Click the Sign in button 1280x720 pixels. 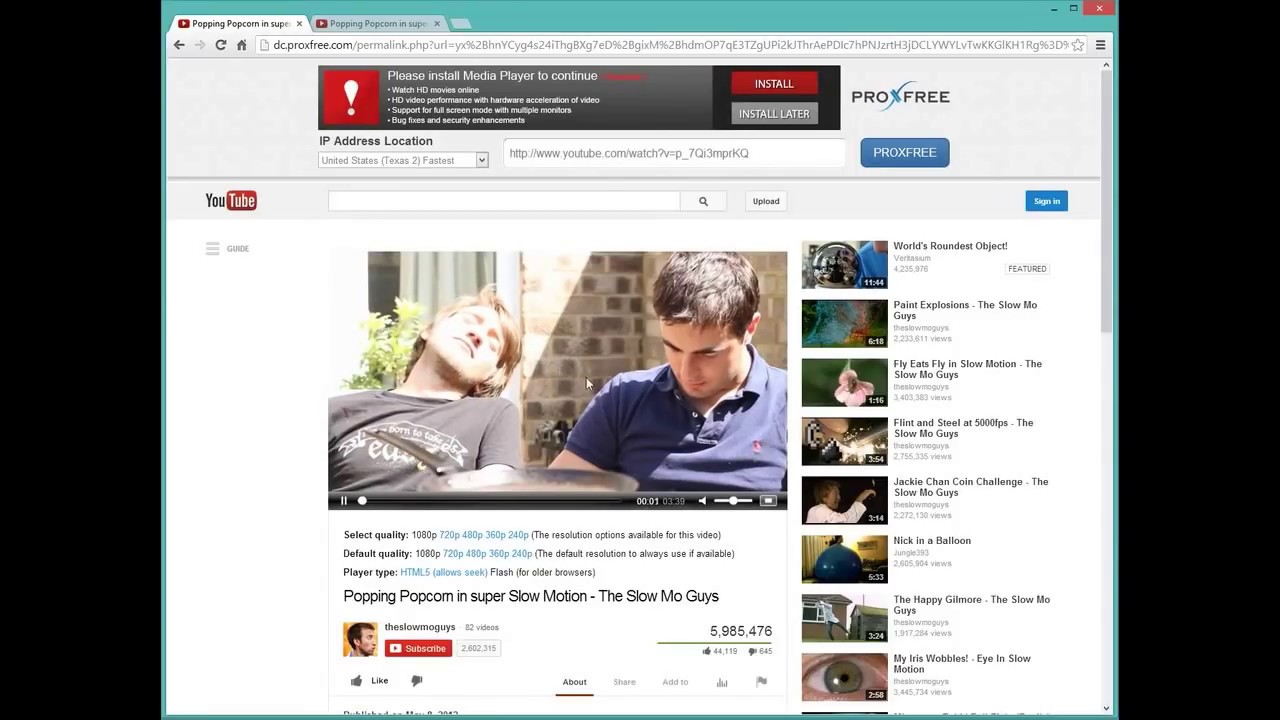1046,201
